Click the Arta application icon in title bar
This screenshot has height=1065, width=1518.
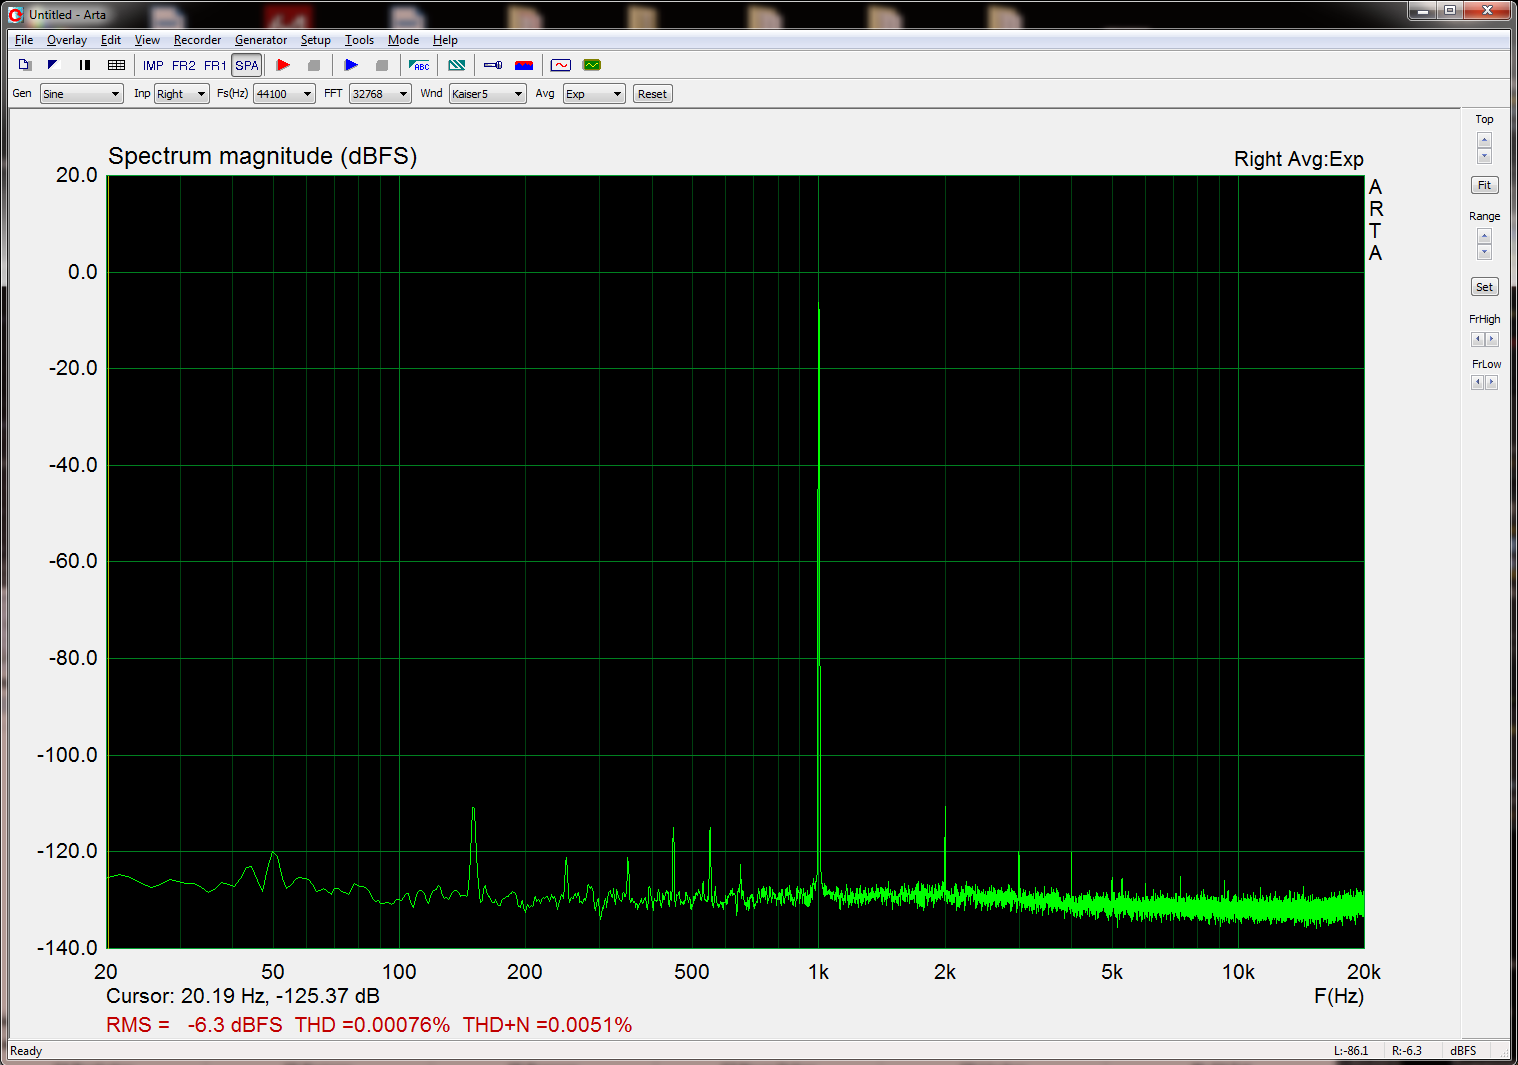click(x=15, y=14)
